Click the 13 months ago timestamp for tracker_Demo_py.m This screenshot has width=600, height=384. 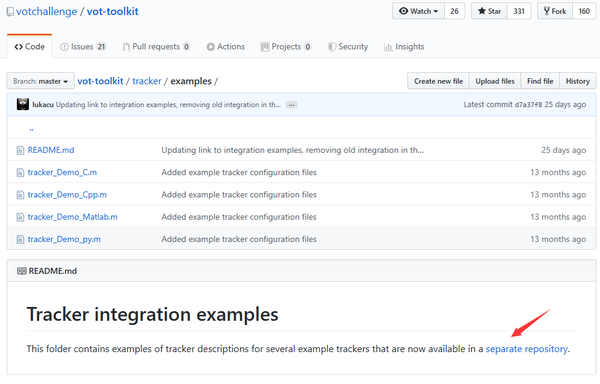[x=558, y=239]
